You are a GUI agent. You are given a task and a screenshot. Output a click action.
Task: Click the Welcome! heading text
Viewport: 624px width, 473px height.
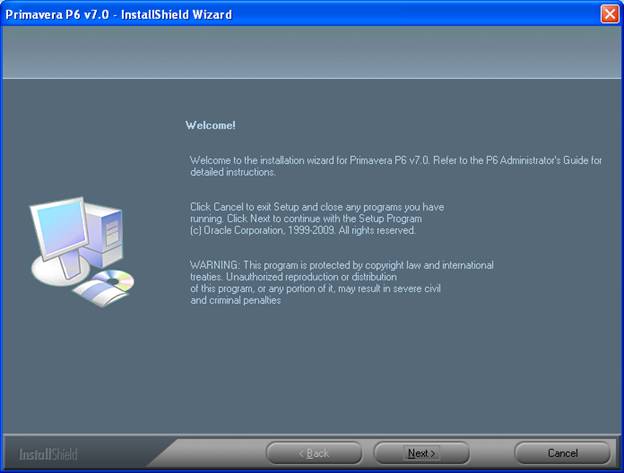211,125
